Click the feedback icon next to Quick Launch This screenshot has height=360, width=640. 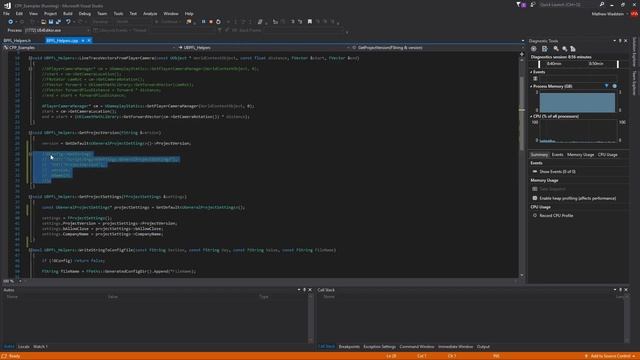[533, 4]
